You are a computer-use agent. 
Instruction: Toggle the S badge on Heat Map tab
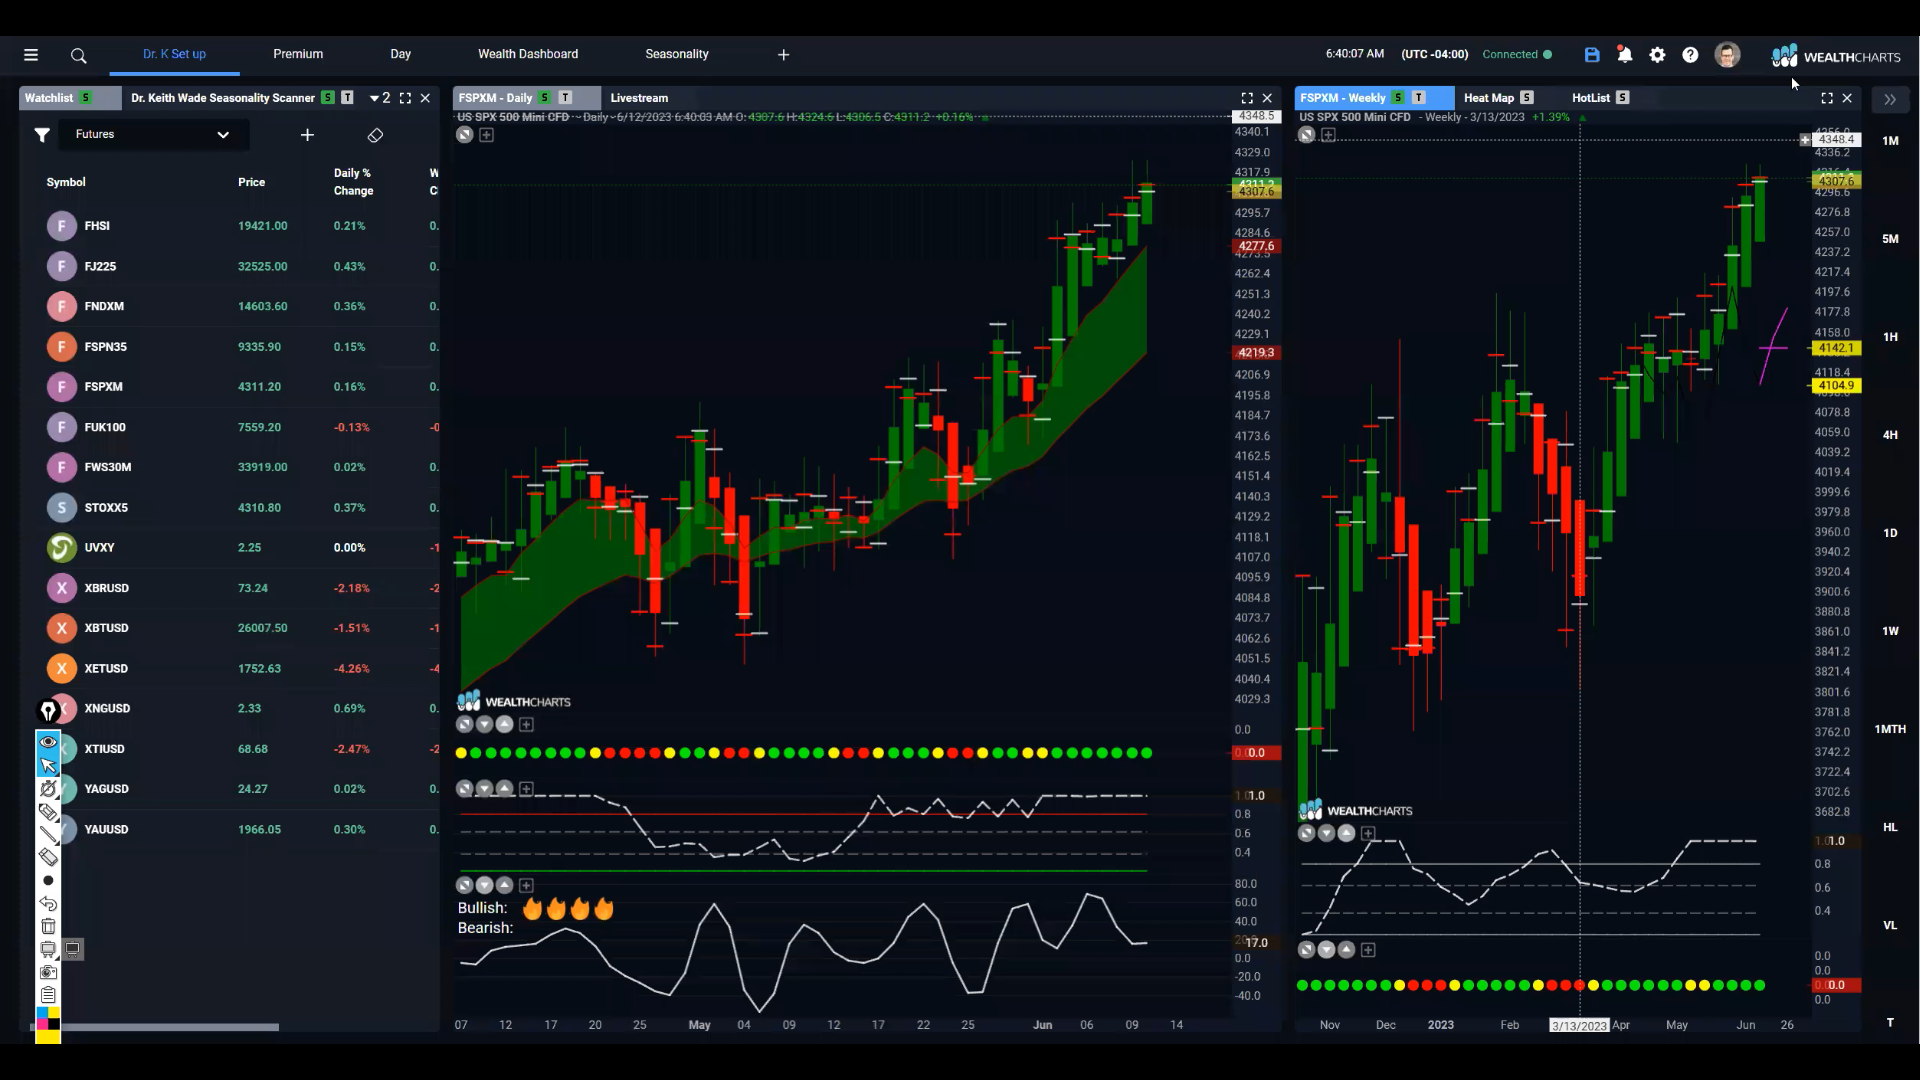click(x=1527, y=98)
